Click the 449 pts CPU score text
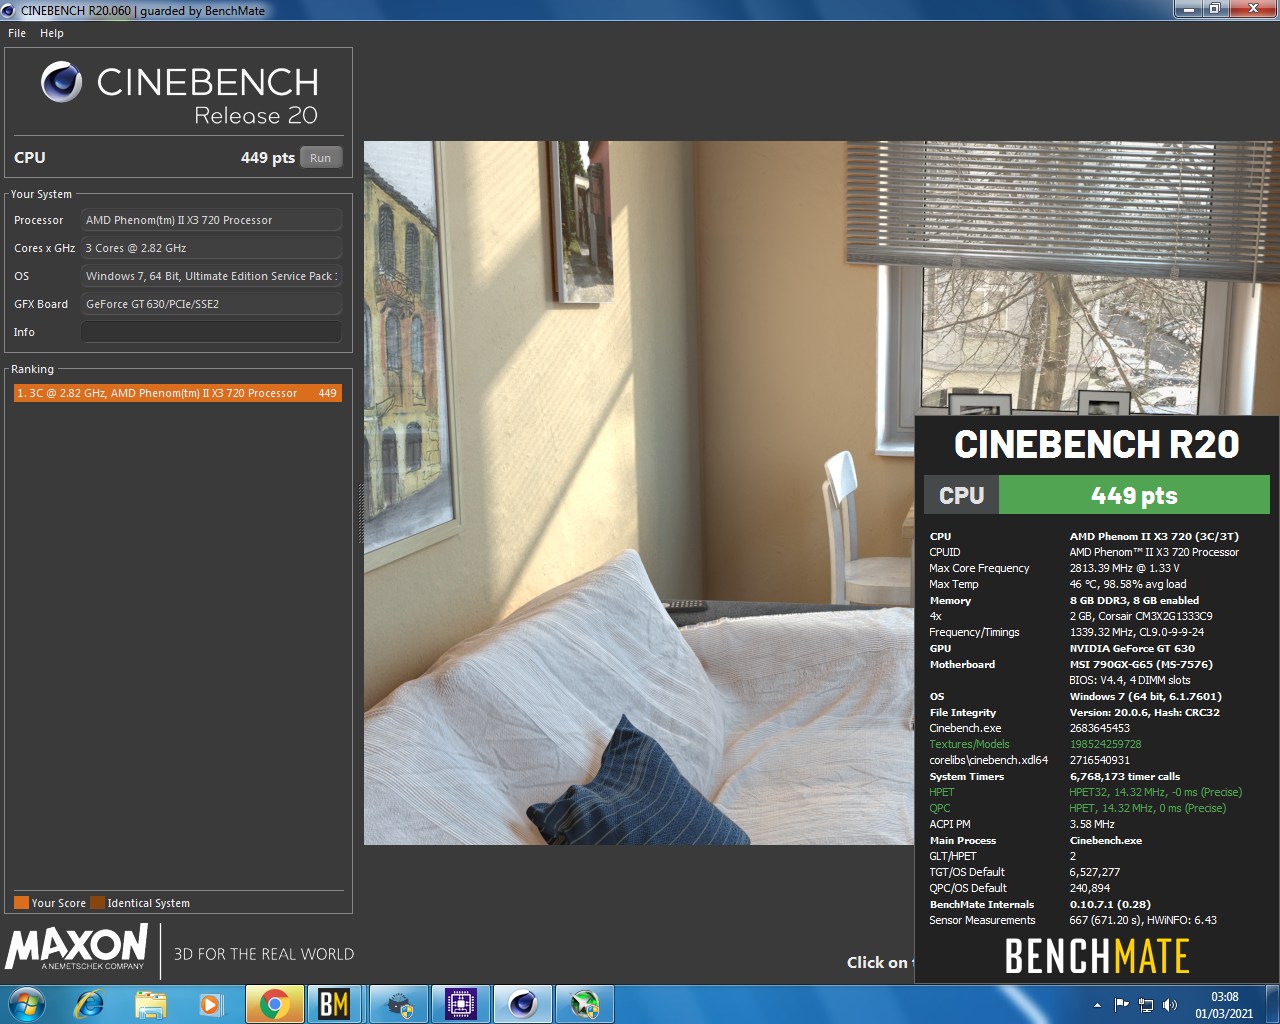 (268, 157)
